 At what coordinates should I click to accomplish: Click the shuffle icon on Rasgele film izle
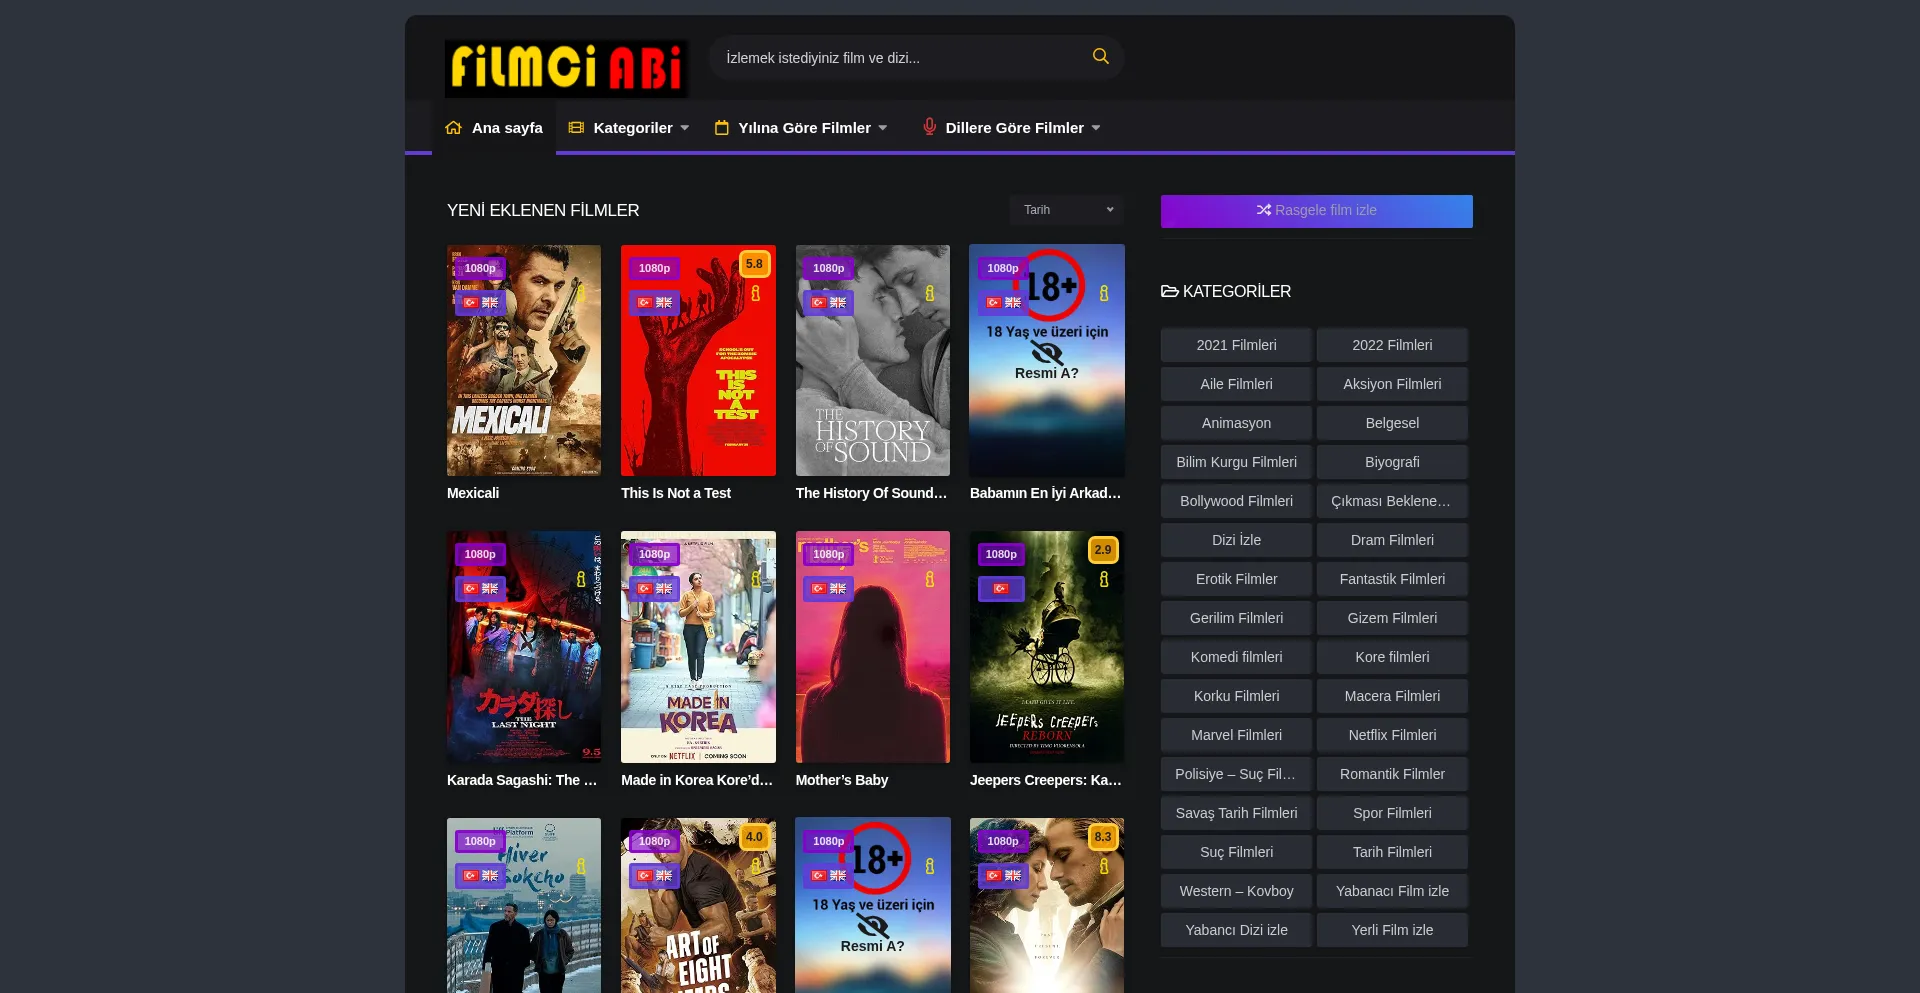[1264, 210]
